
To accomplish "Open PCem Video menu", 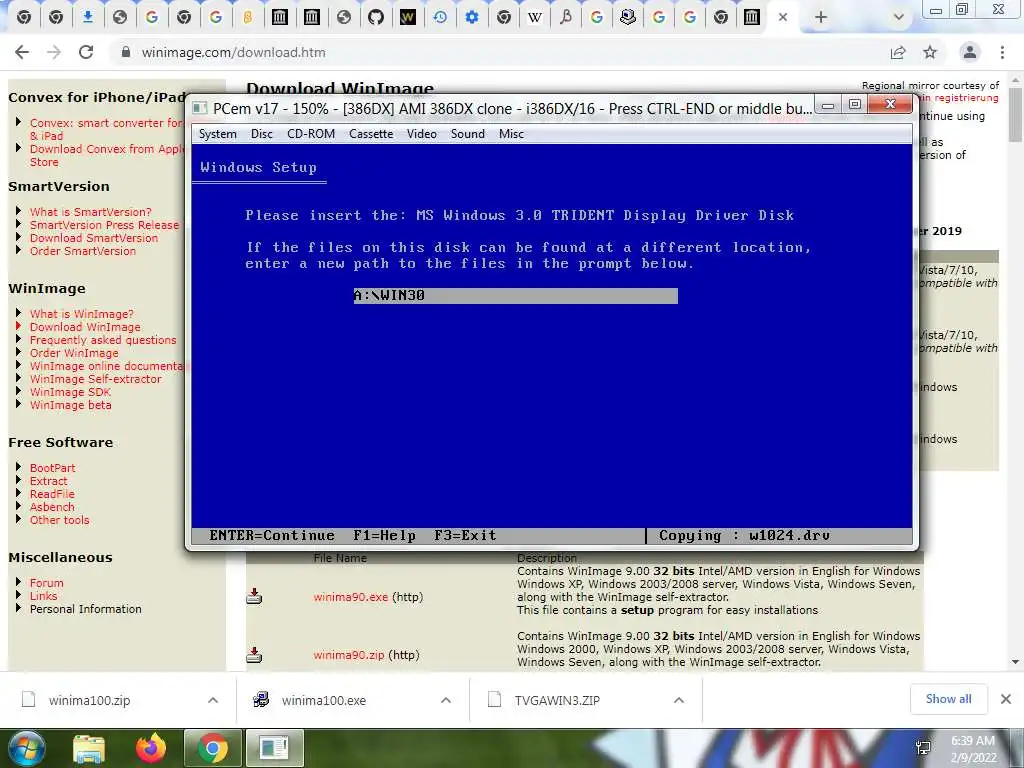I will click(422, 134).
